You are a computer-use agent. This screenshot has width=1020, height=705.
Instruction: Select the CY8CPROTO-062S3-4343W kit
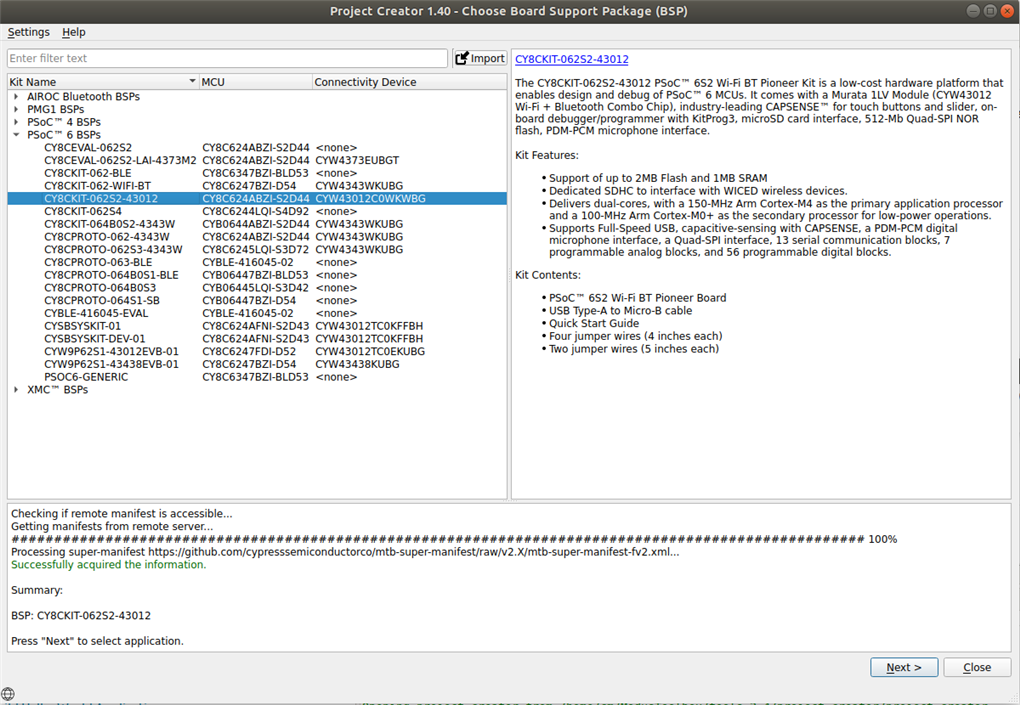coord(257,250)
